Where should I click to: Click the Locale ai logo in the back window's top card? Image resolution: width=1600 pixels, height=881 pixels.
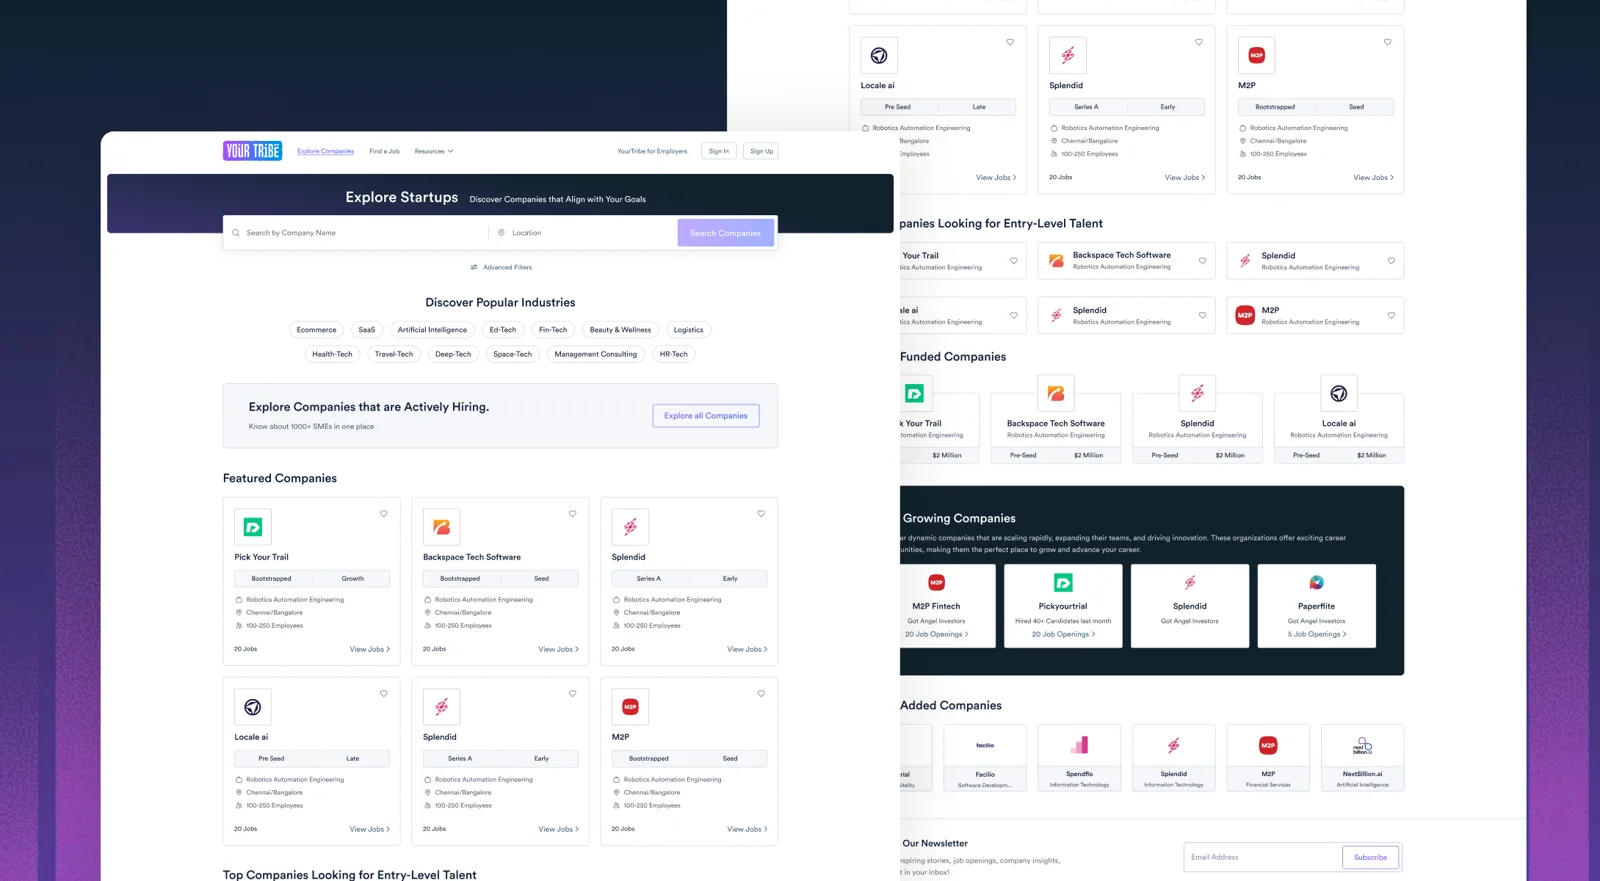[x=879, y=55]
